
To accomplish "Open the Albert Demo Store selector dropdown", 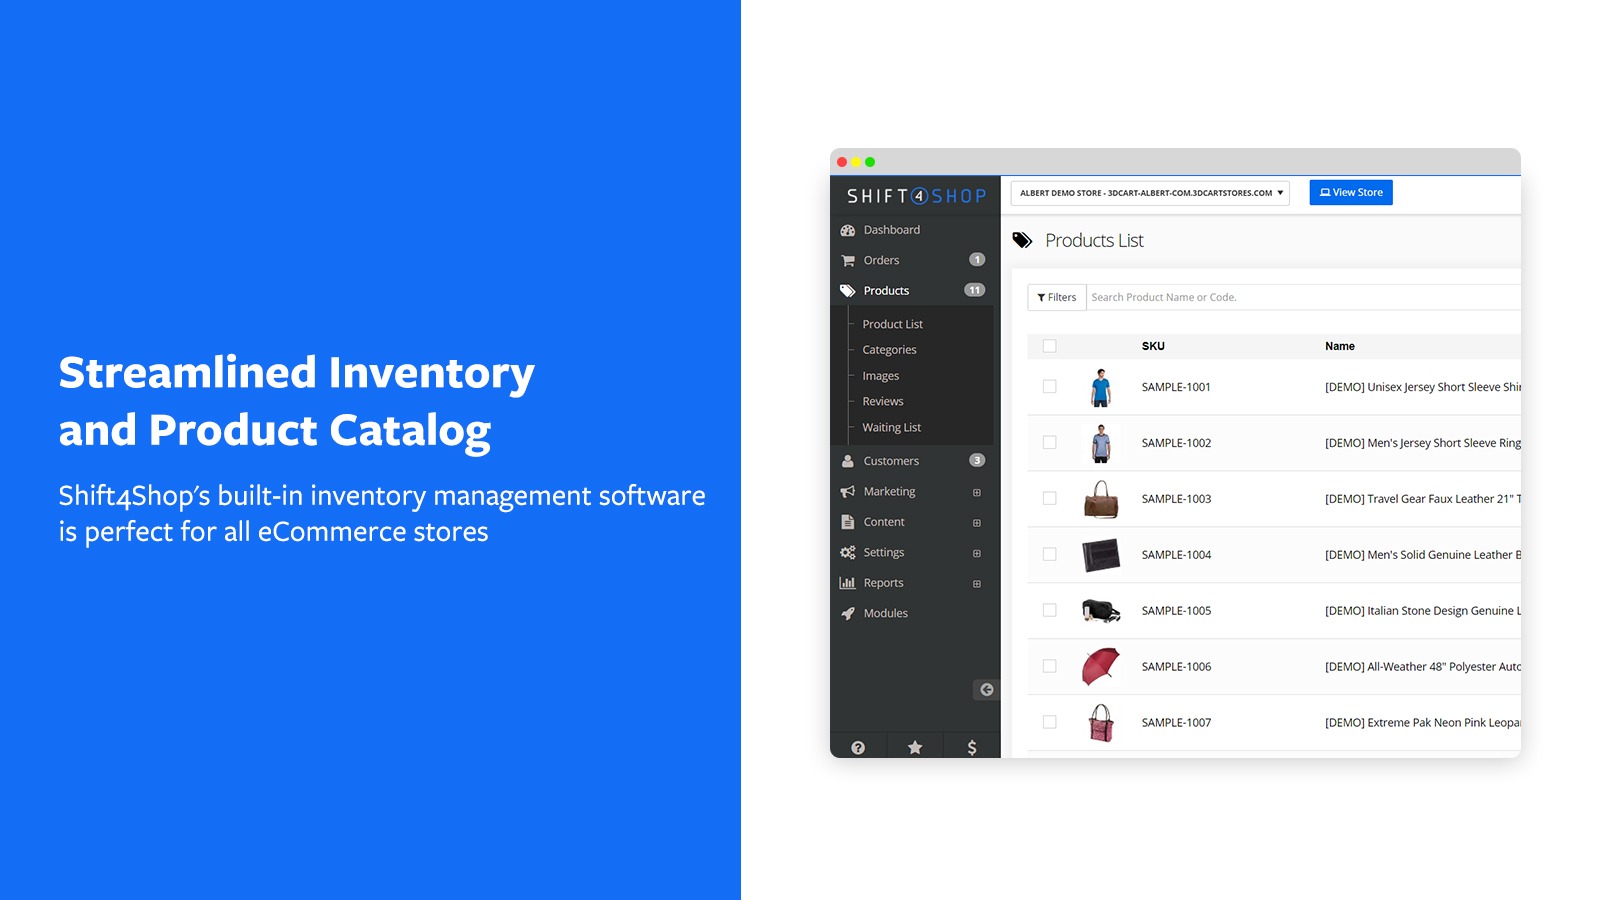I will pyautogui.click(x=1150, y=193).
